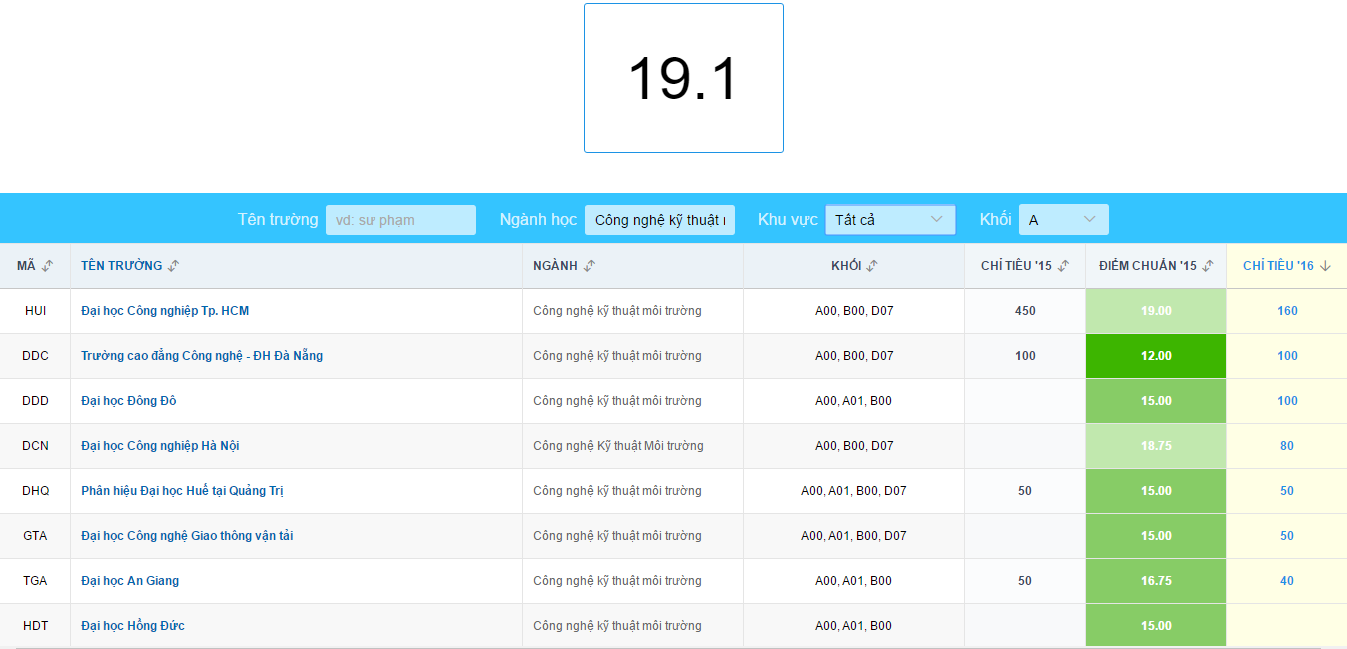Open Trường cao đẳng Công nghệ Đà Nẵng link
Viewport: 1347px width, 649px height.
202,356
